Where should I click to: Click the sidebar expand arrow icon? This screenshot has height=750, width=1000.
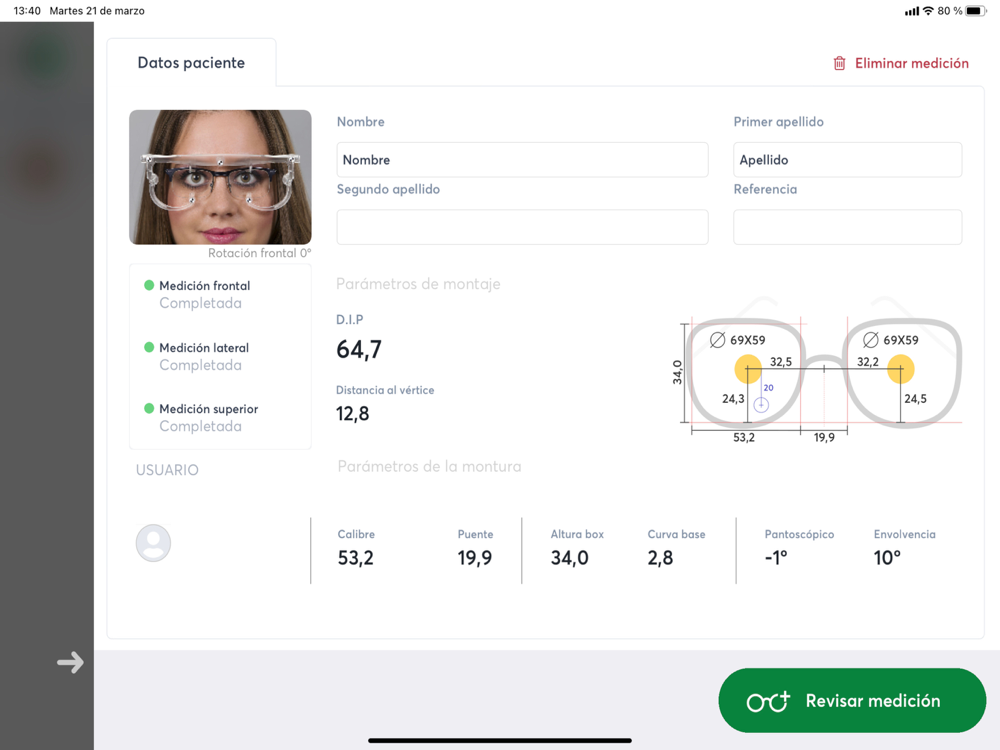[70, 662]
